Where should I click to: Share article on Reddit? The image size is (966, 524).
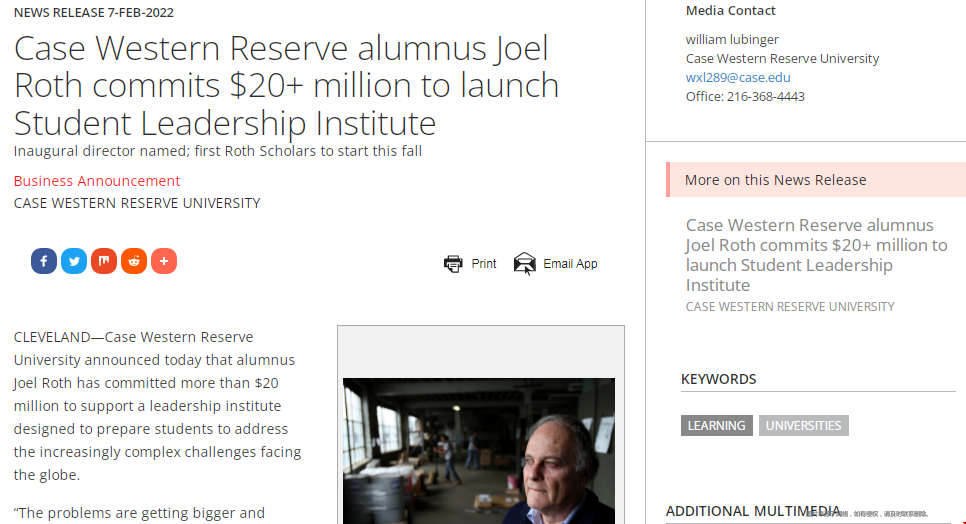pos(134,261)
